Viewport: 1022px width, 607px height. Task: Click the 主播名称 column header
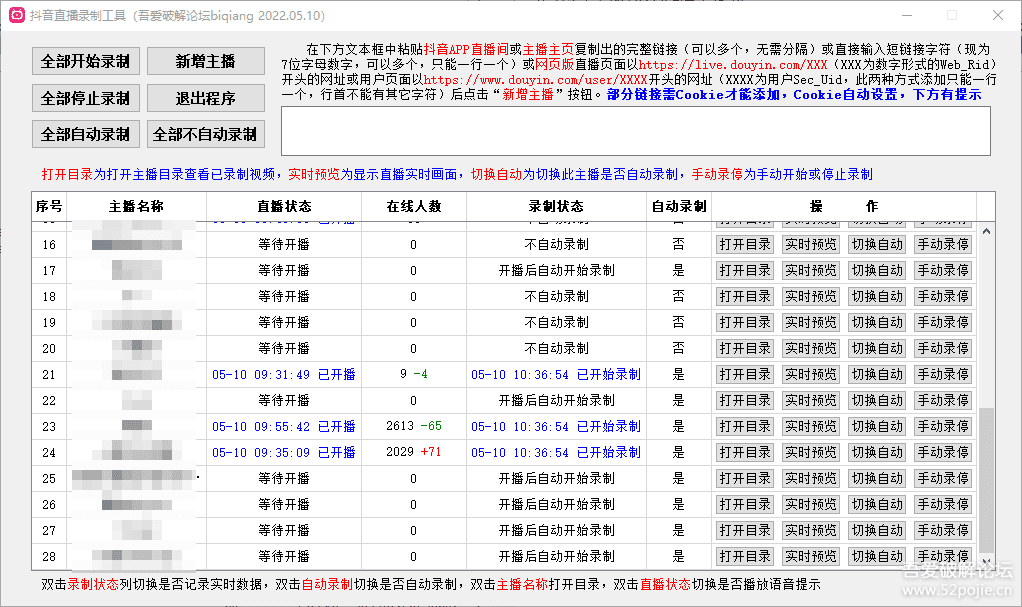pos(136,207)
